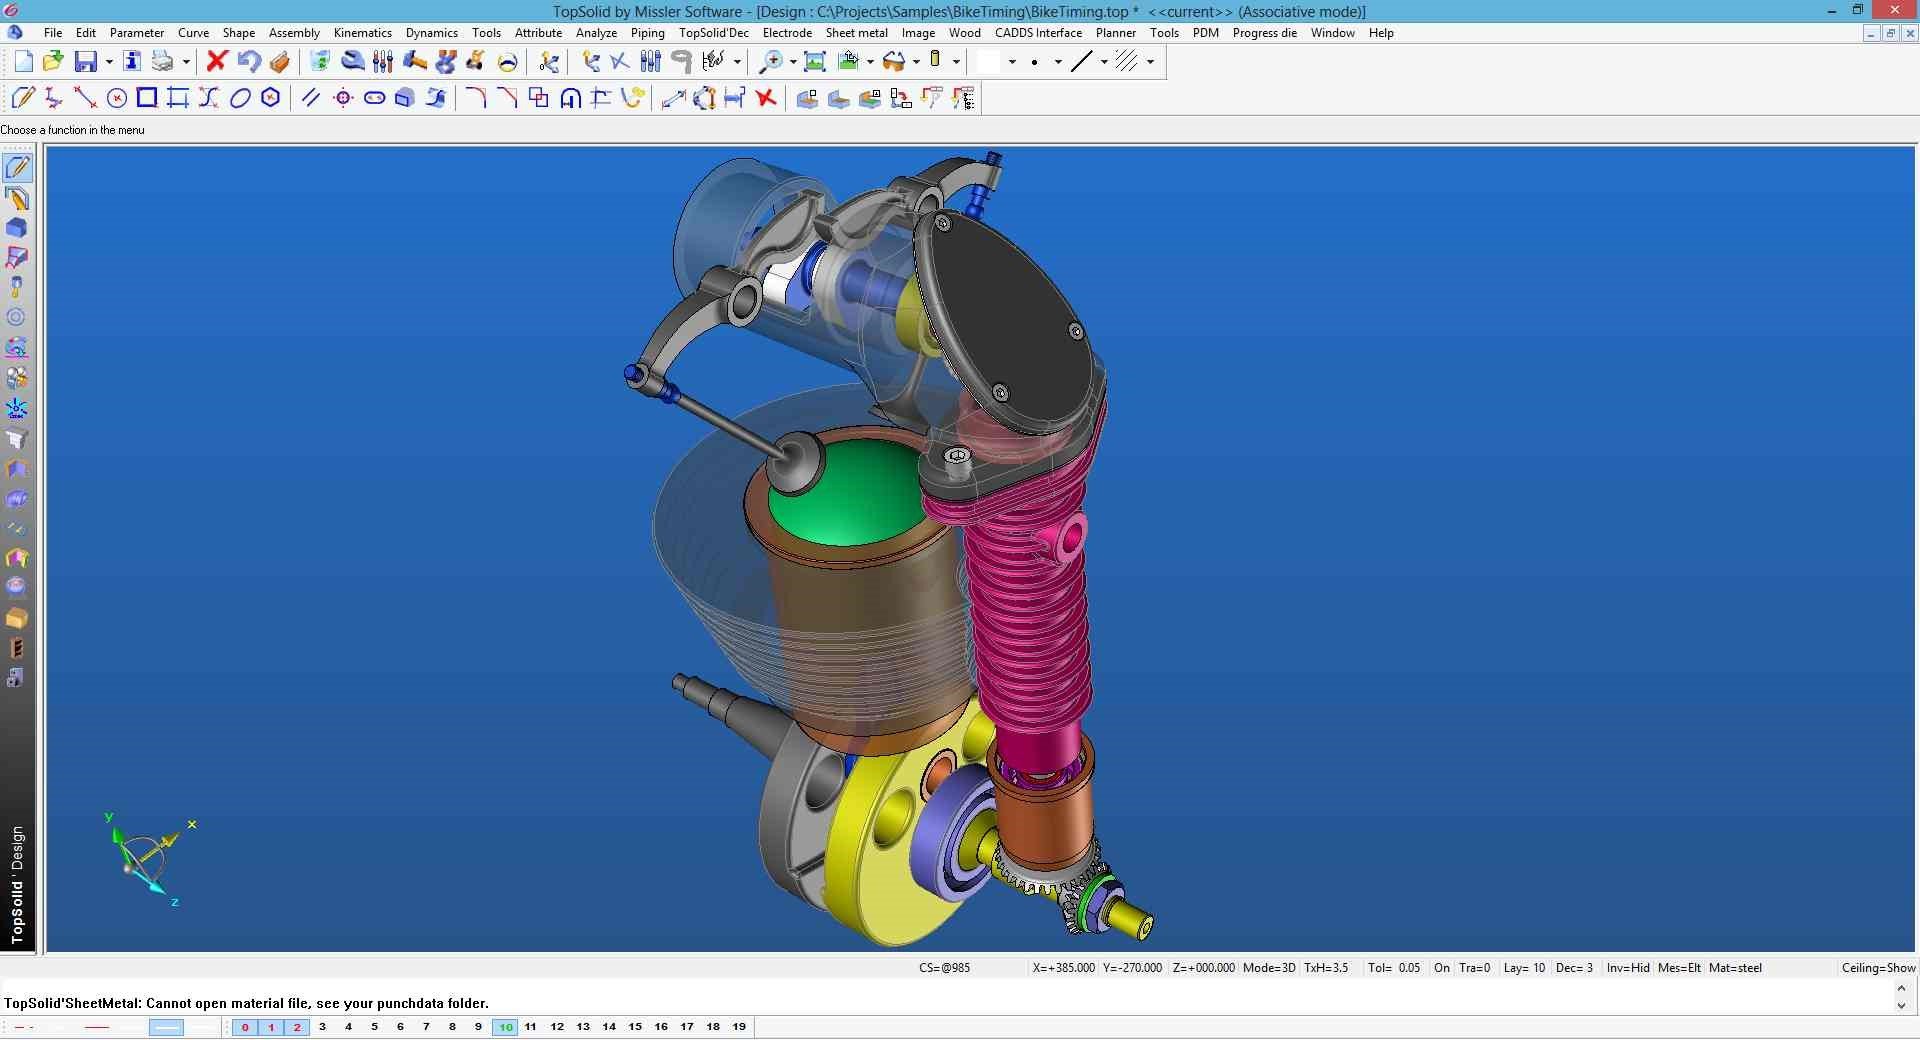
Task: Open the zoom options dropdown arrow
Action: [793, 62]
